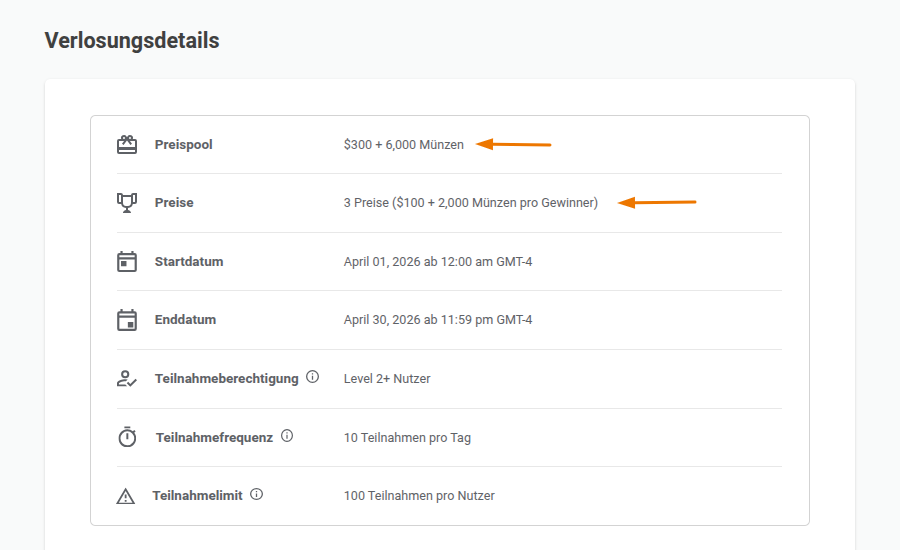
Task: Click the Preispool label
Action: pos(184,145)
